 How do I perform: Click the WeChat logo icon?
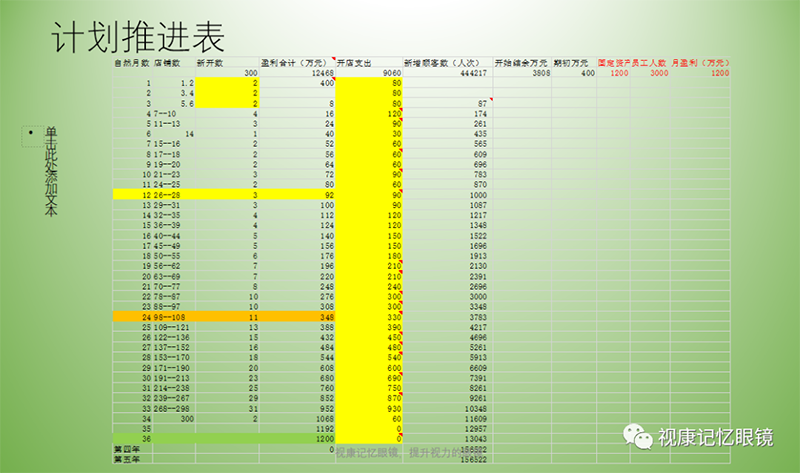[637, 435]
